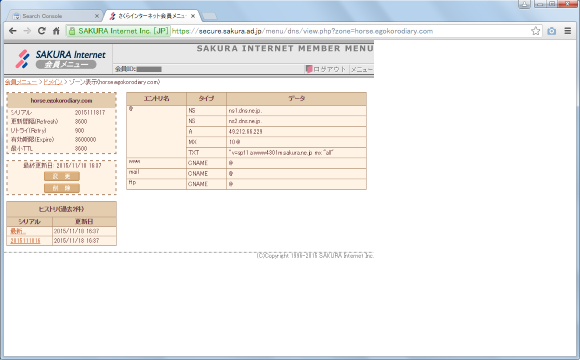The height and width of the screenshot is (360, 580).
Task: Open history serial 2015111816 link
Action: point(25,241)
